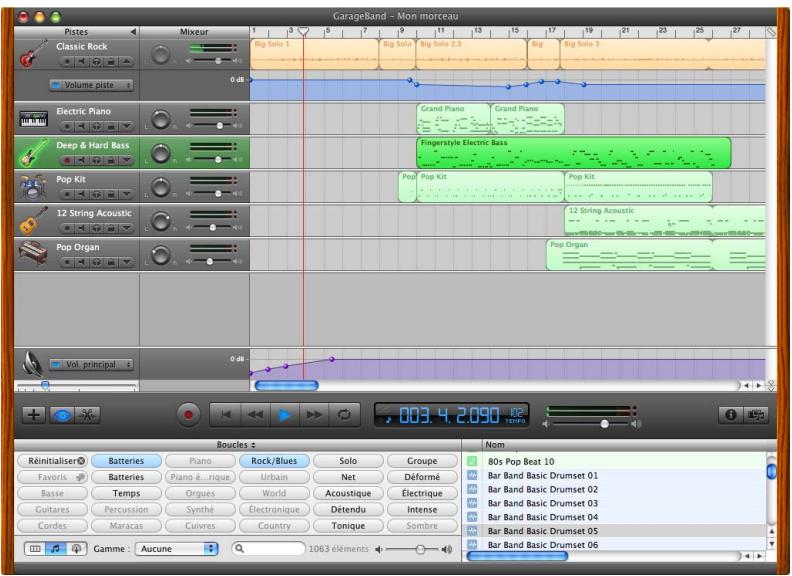Disable recording on Deep & Hard Bass track
The width and height of the screenshot is (792, 576).
click(x=67, y=160)
